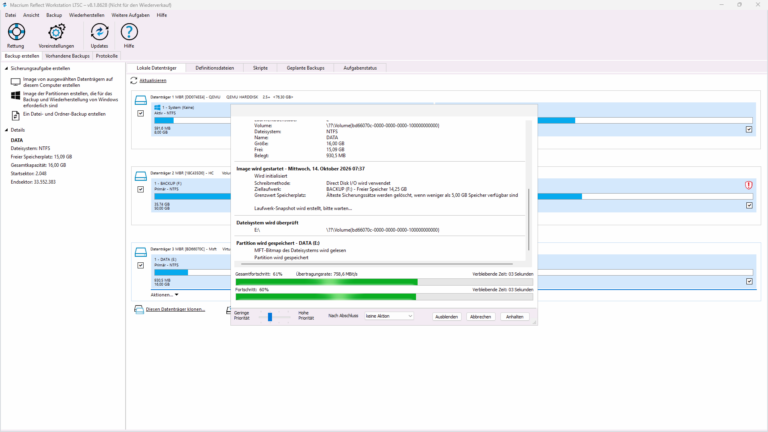Click the Anhalten button to pause

point(514,317)
